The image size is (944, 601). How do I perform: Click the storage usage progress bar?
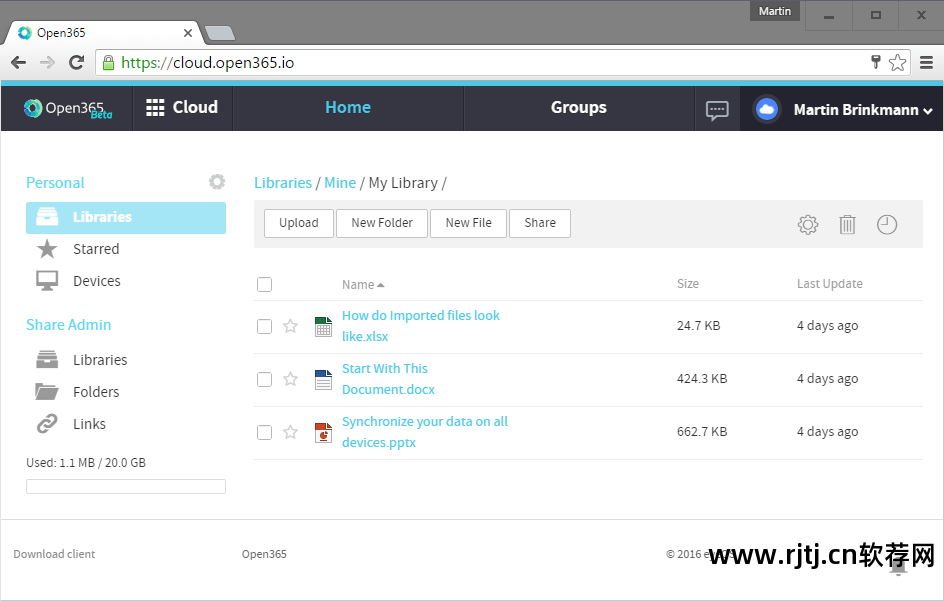tap(126, 487)
